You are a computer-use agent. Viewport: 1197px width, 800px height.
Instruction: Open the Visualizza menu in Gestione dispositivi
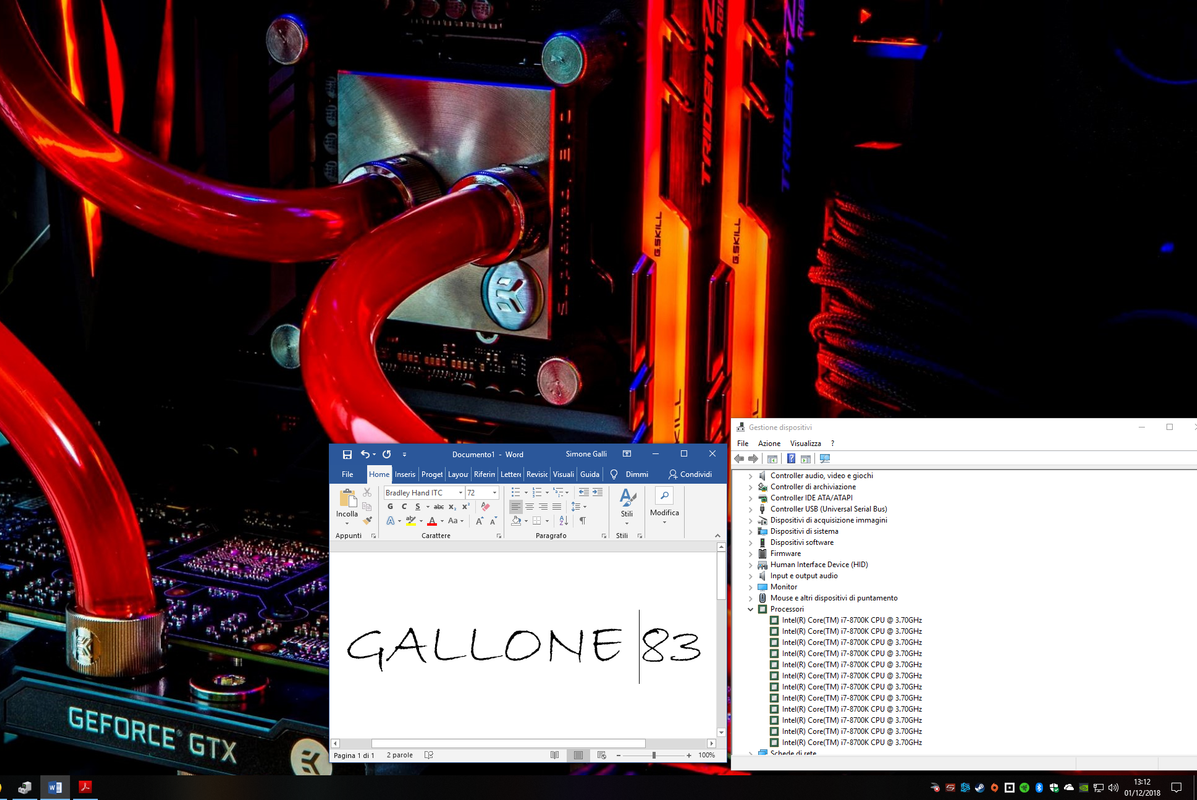(805, 444)
